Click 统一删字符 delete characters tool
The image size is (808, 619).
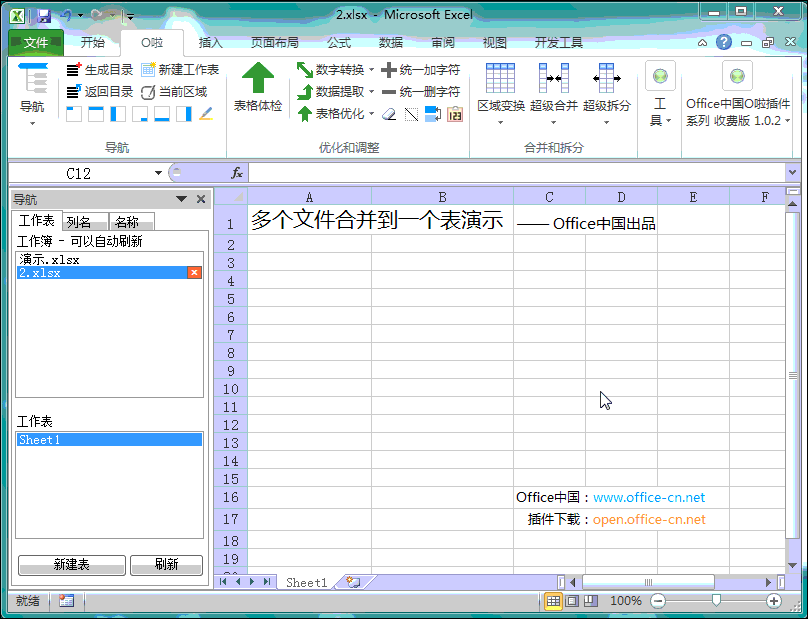coord(420,92)
